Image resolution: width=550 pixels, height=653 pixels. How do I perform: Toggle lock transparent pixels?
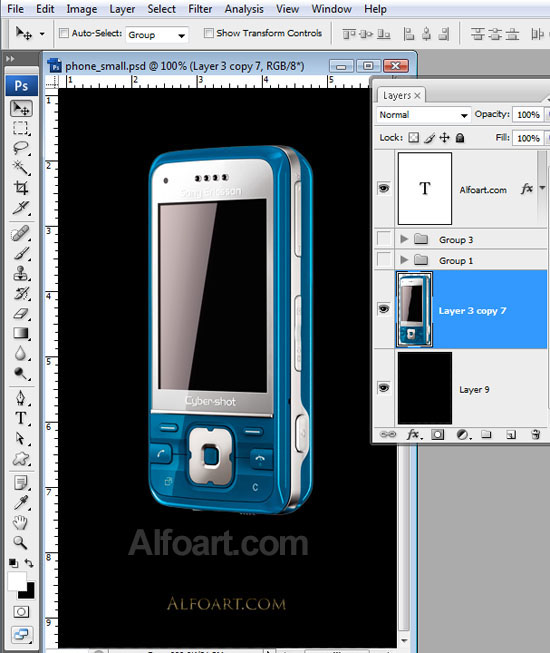[x=413, y=137]
